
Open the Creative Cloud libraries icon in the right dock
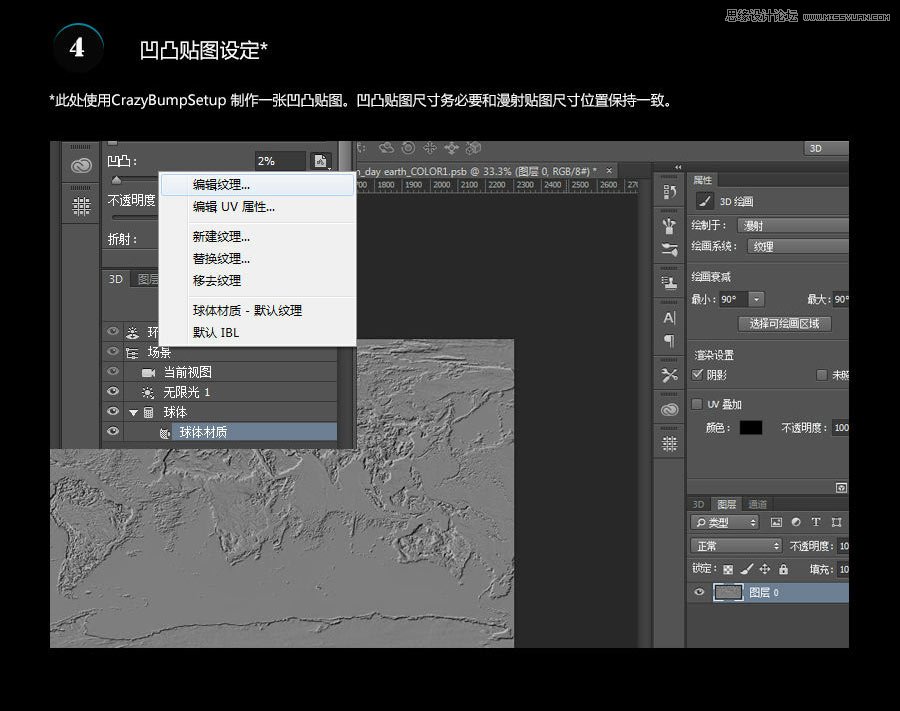tap(669, 410)
